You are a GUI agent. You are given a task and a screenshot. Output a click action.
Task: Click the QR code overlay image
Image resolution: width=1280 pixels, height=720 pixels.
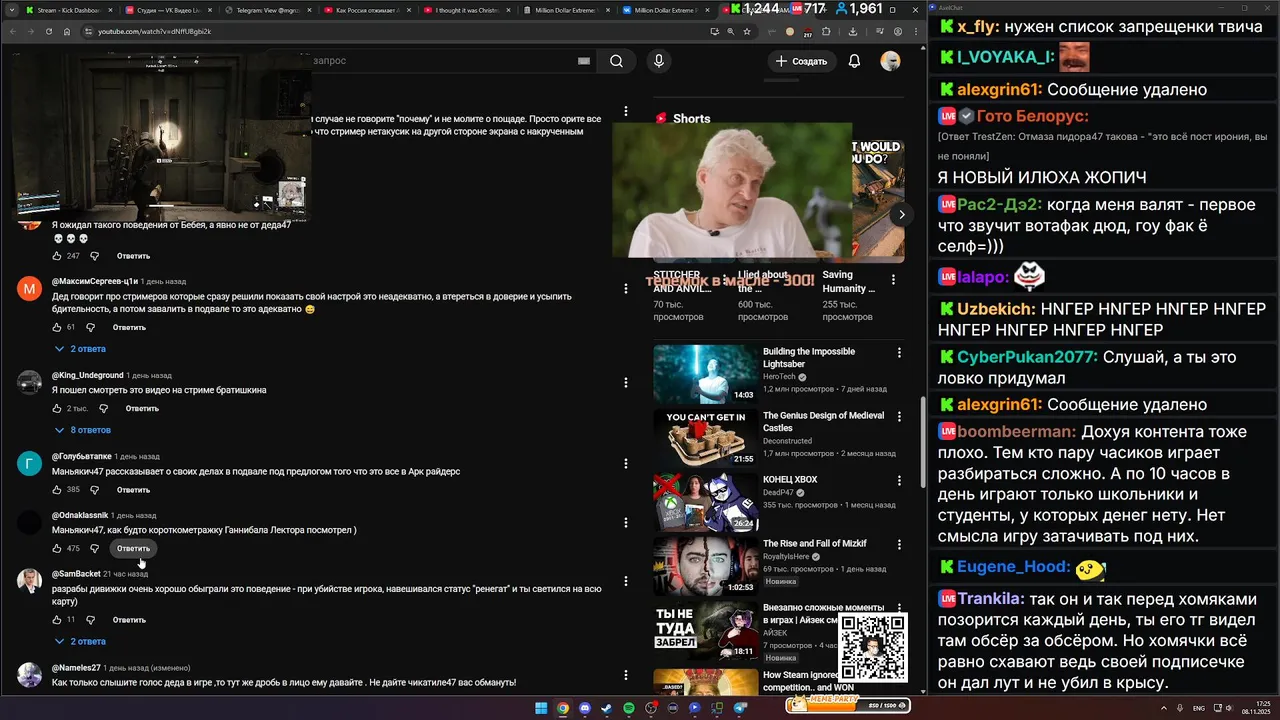point(873,647)
